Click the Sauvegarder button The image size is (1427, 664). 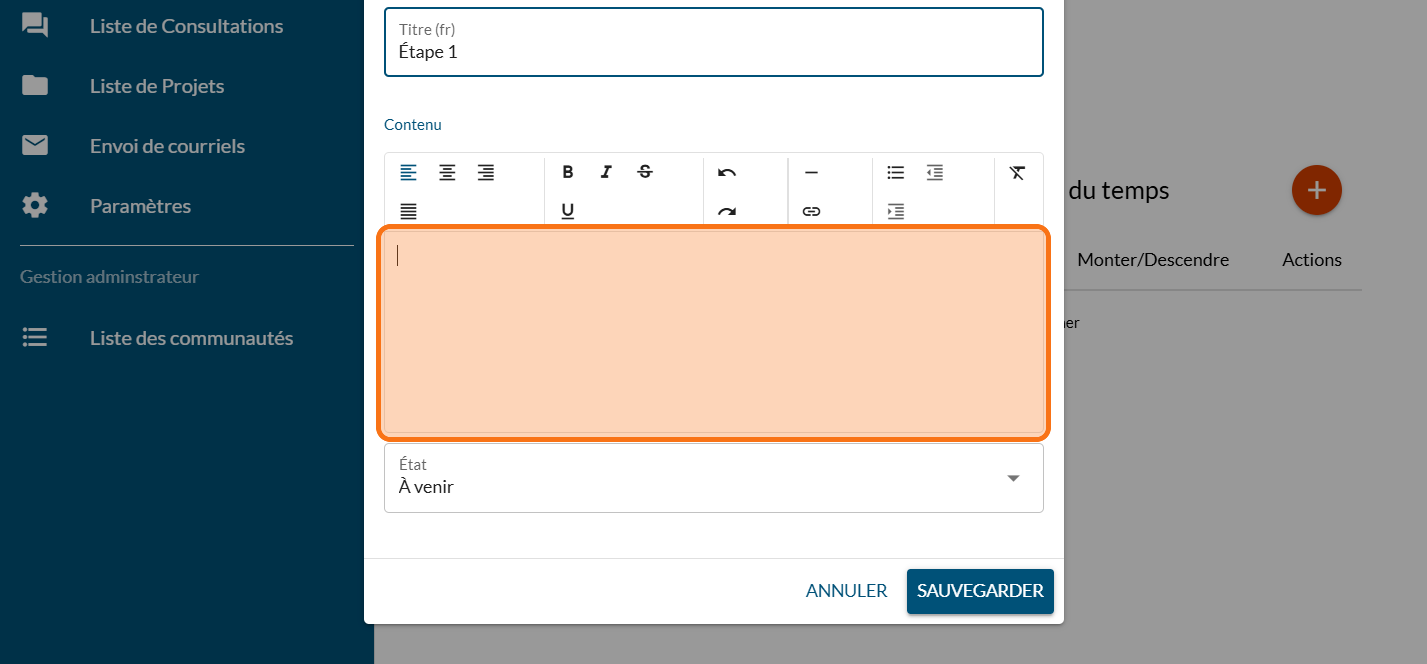980,591
